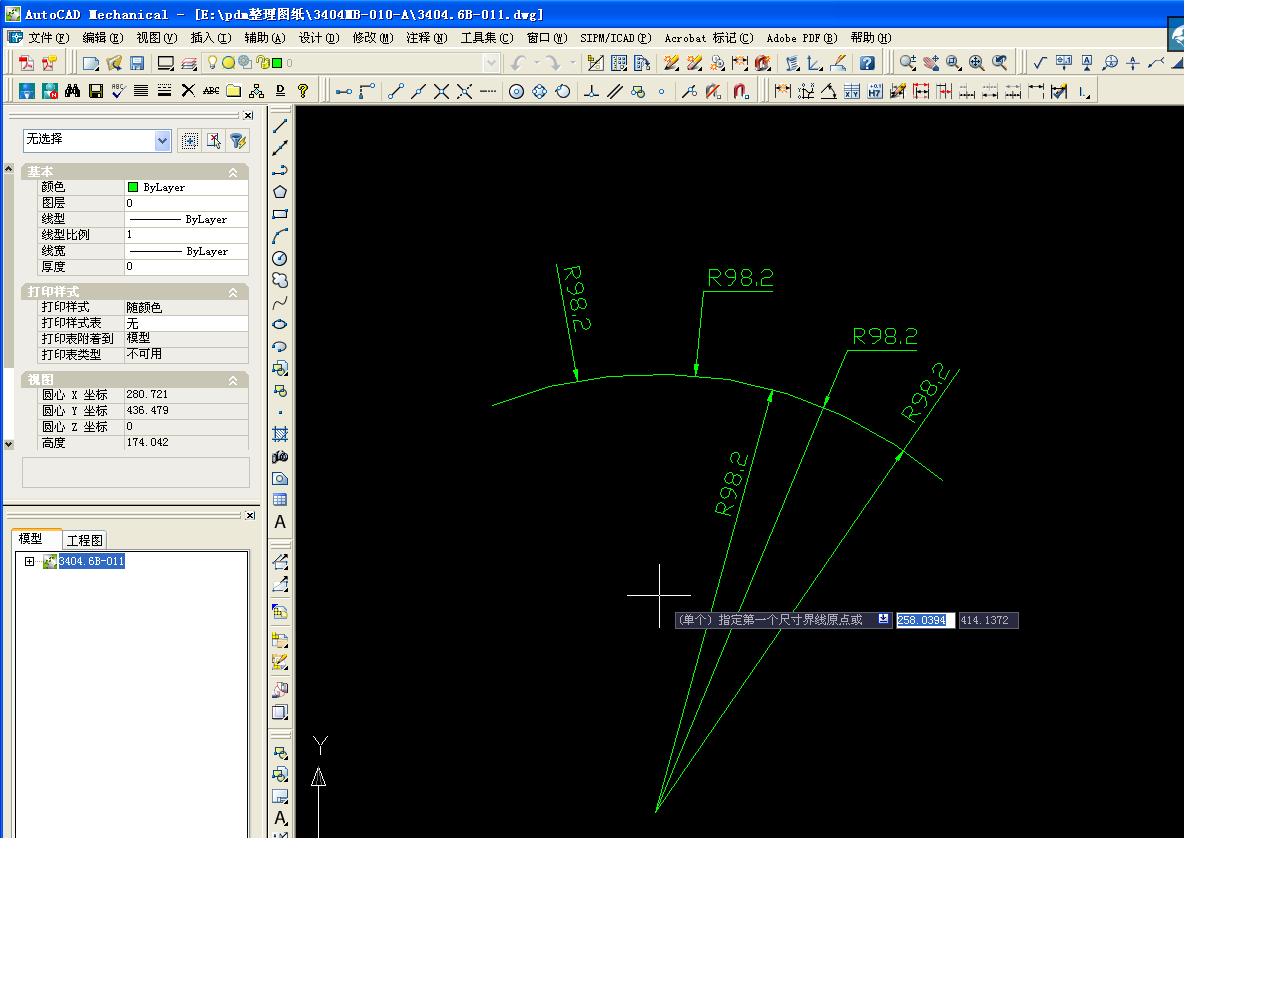1284x999 pixels.
Task: Open the layer dropdown list
Action: 491,63
